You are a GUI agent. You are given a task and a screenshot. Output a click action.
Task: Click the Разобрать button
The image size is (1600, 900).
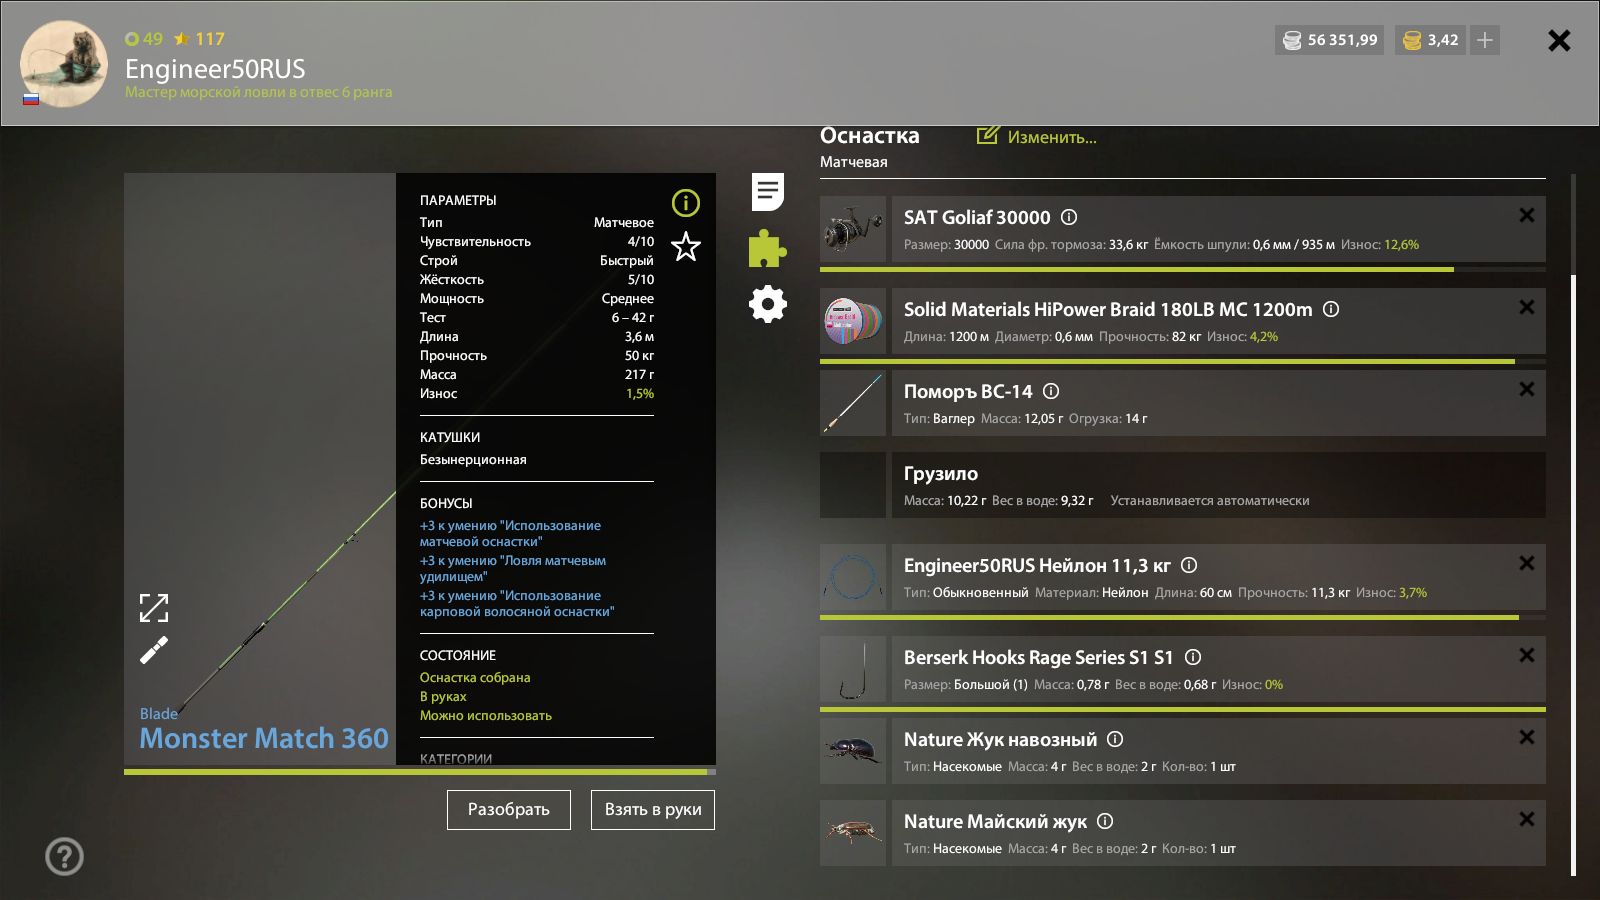509,810
